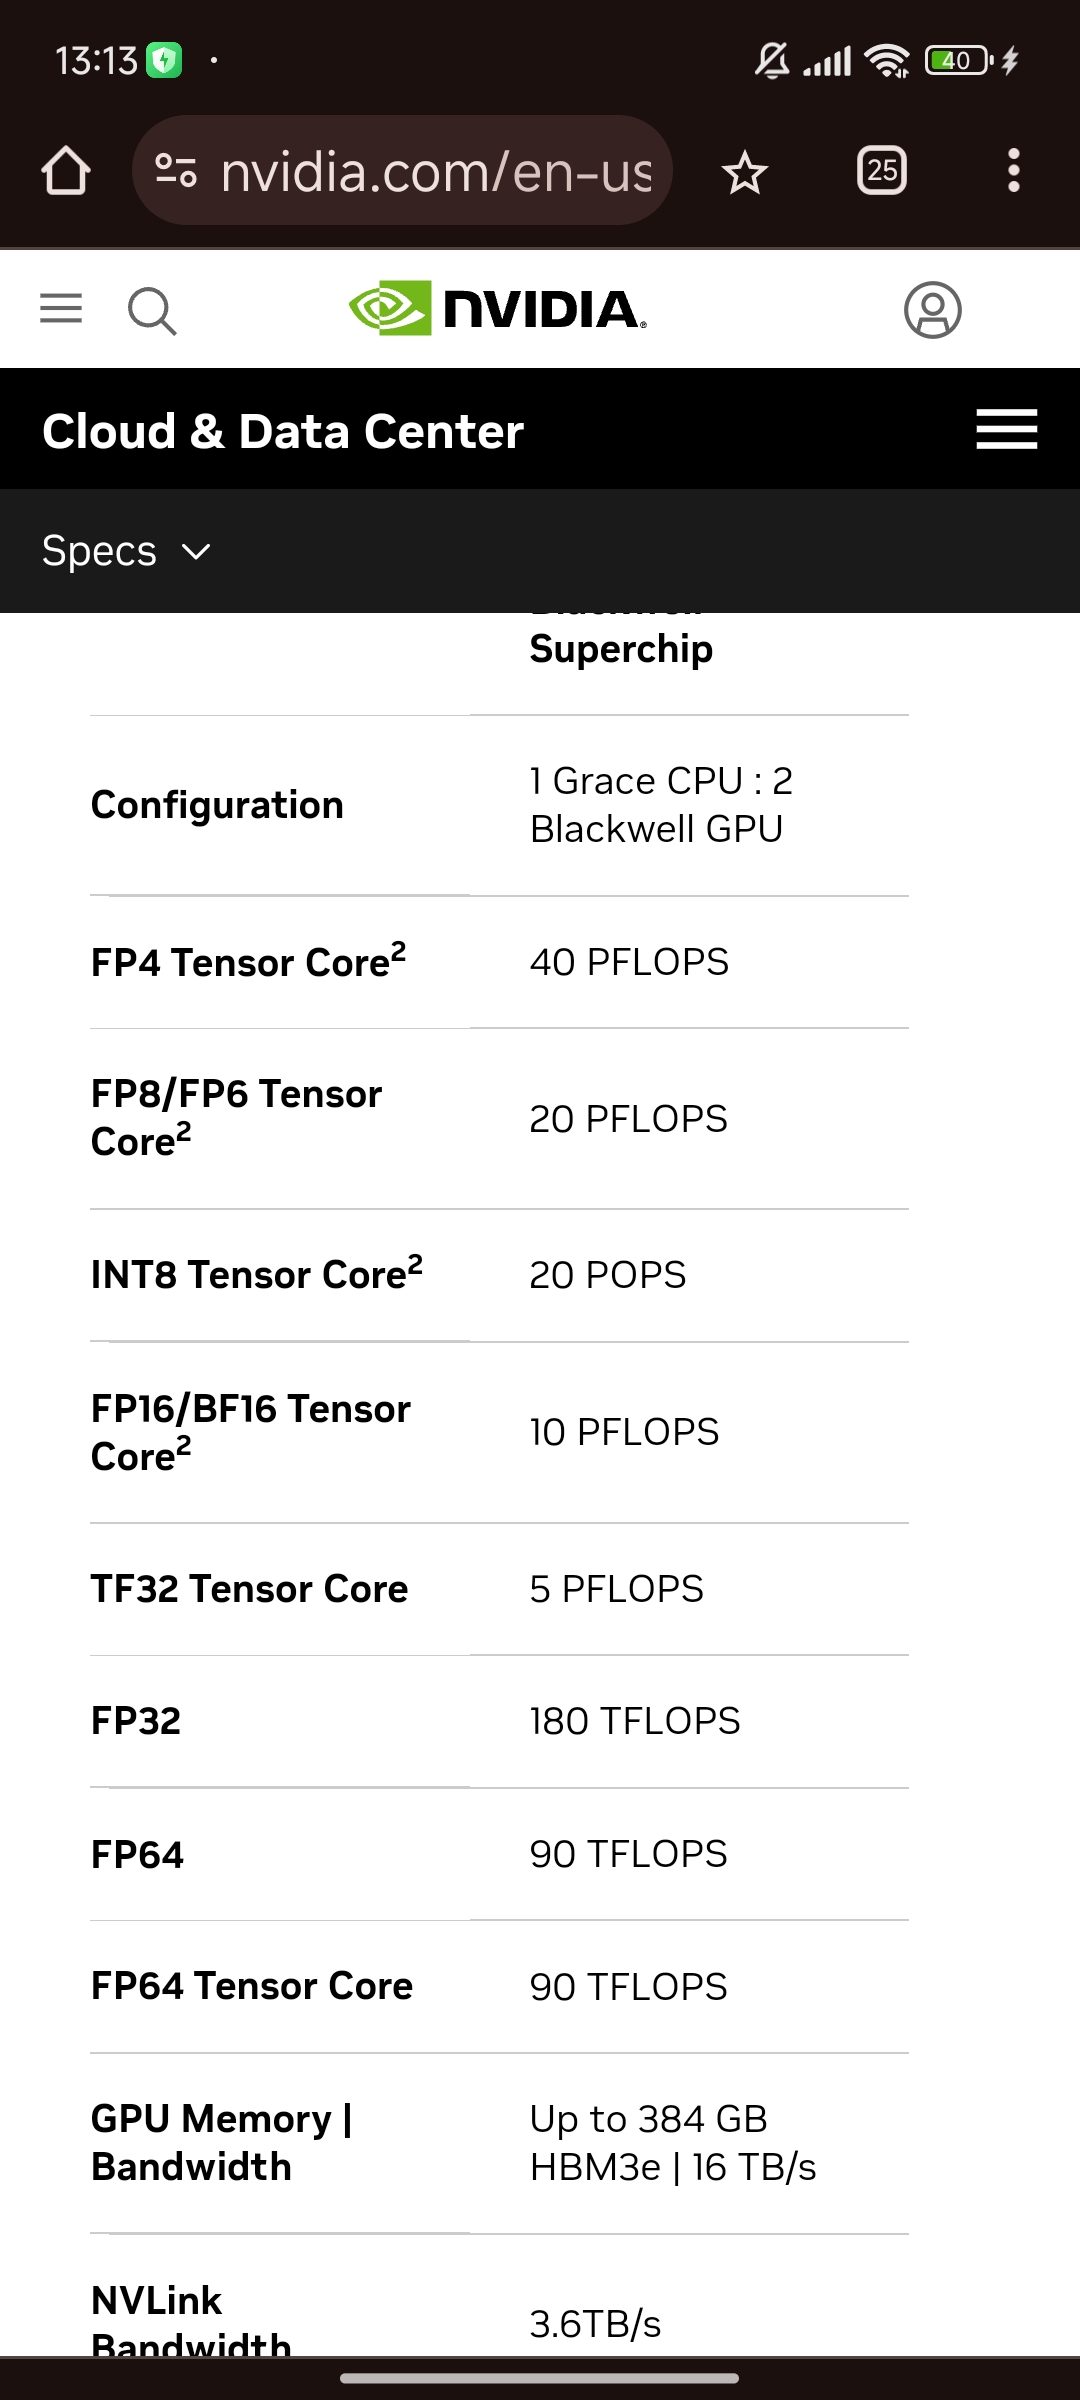The height and width of the screenshot is (2400, 1080).
Task: Tap the Specs dropdown chevron arrow
Action: [x=197, y=552]
